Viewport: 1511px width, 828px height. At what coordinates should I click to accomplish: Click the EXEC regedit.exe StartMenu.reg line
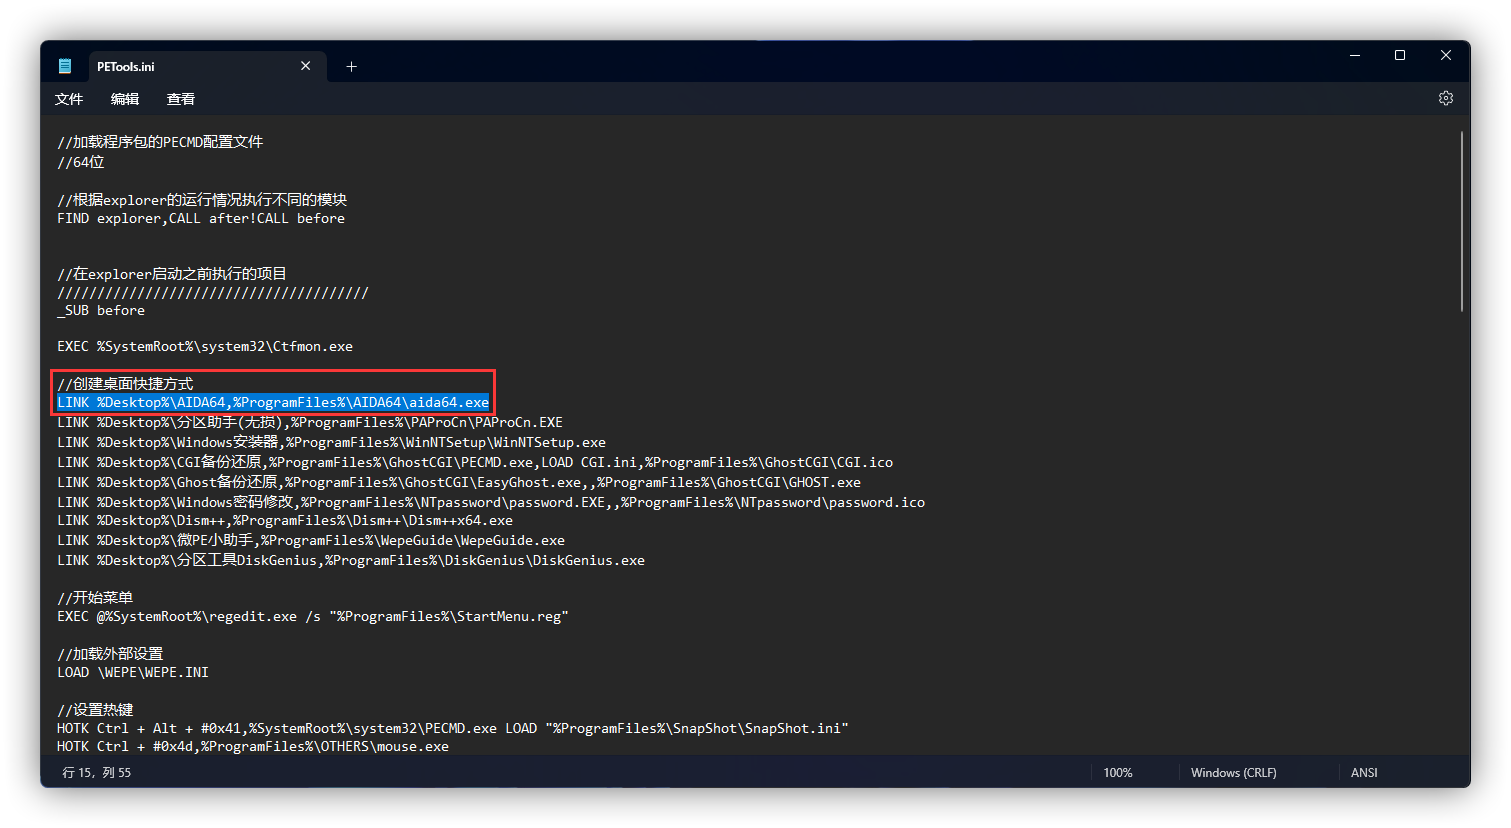[x=313, y=616]
